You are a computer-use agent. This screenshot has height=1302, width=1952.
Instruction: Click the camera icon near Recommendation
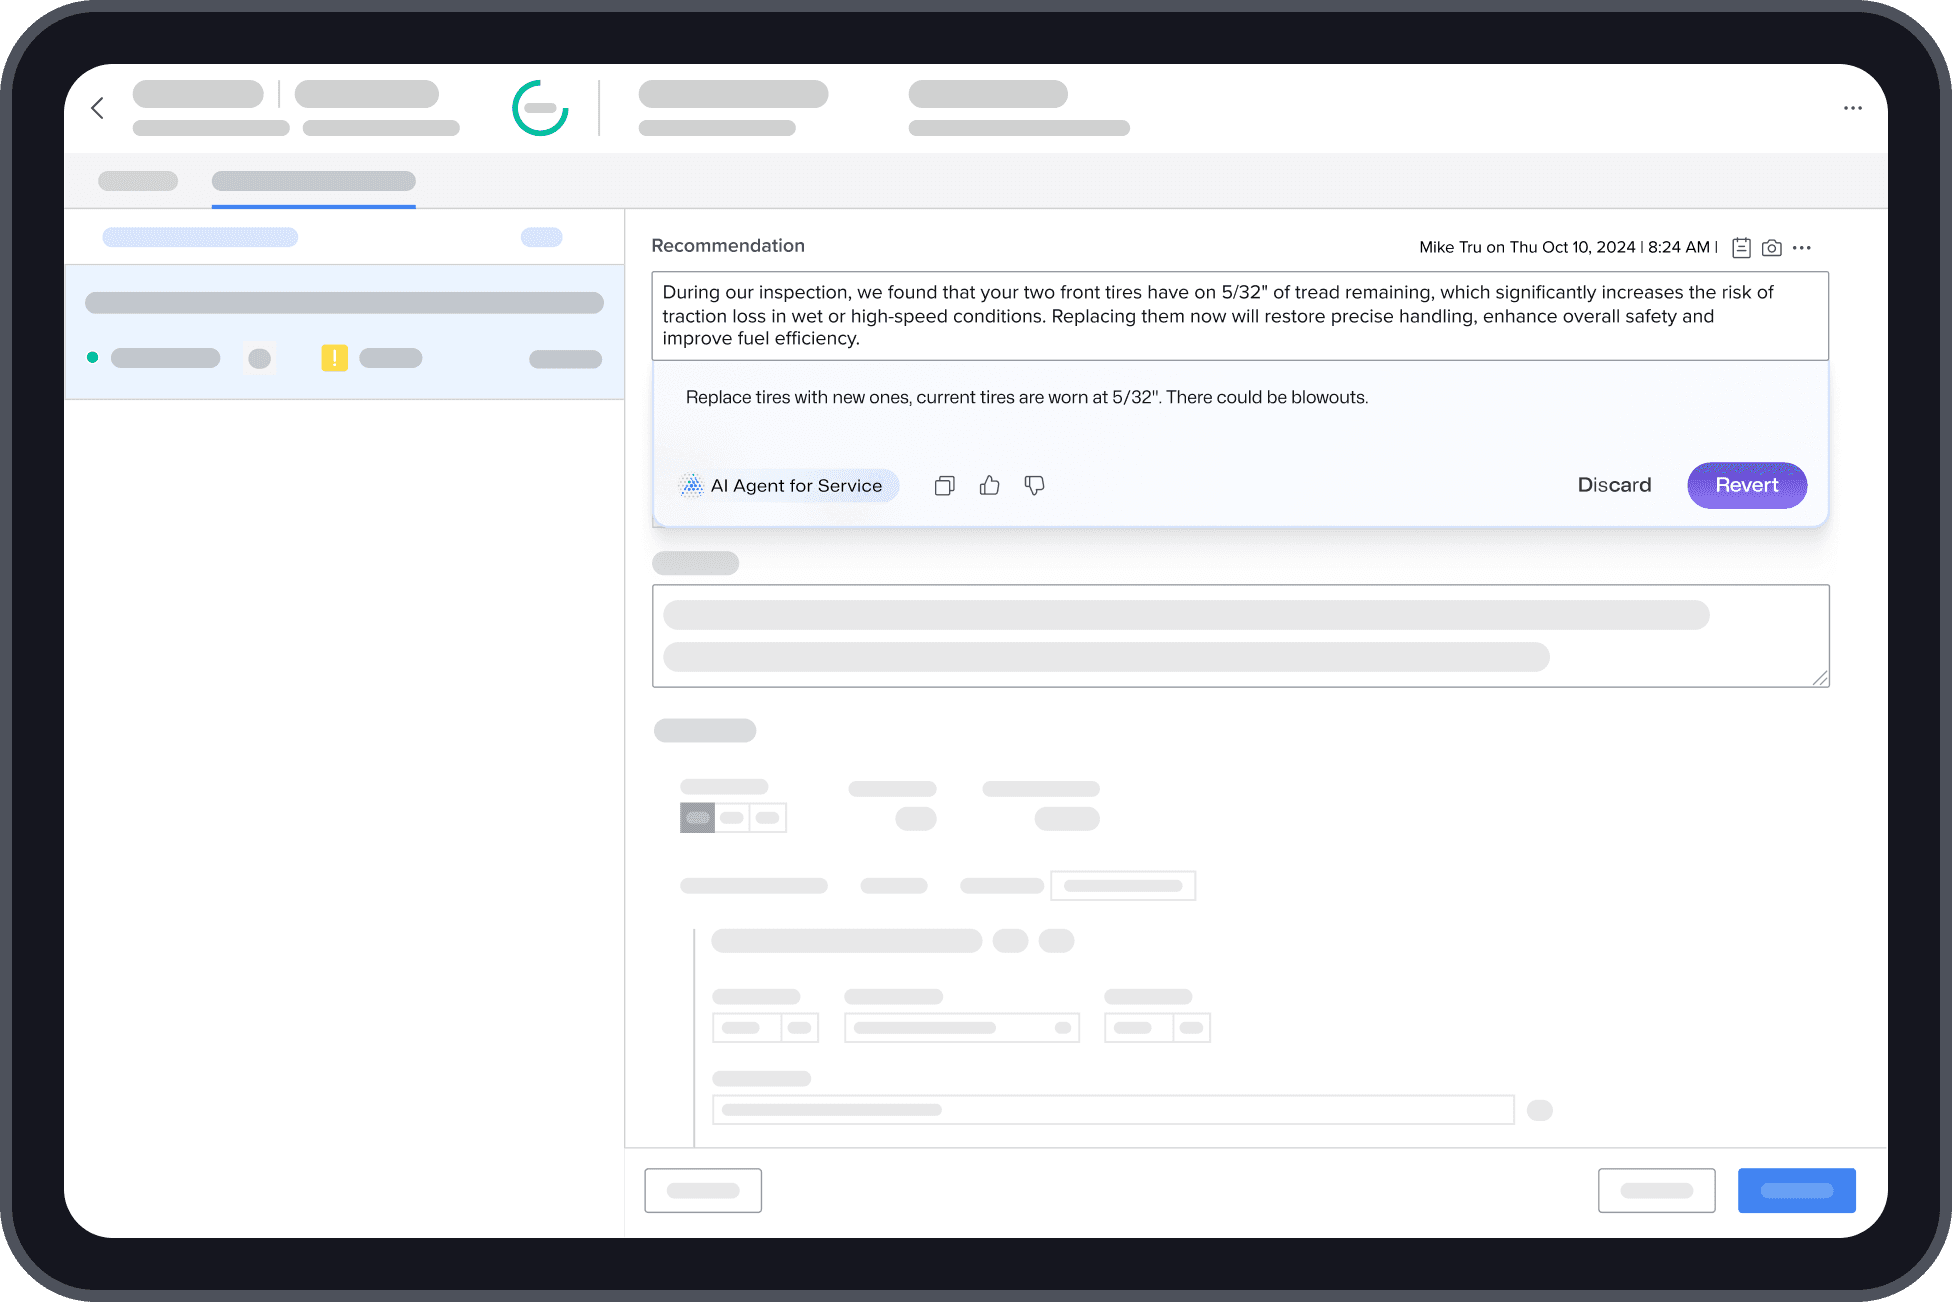[1771, 248]
